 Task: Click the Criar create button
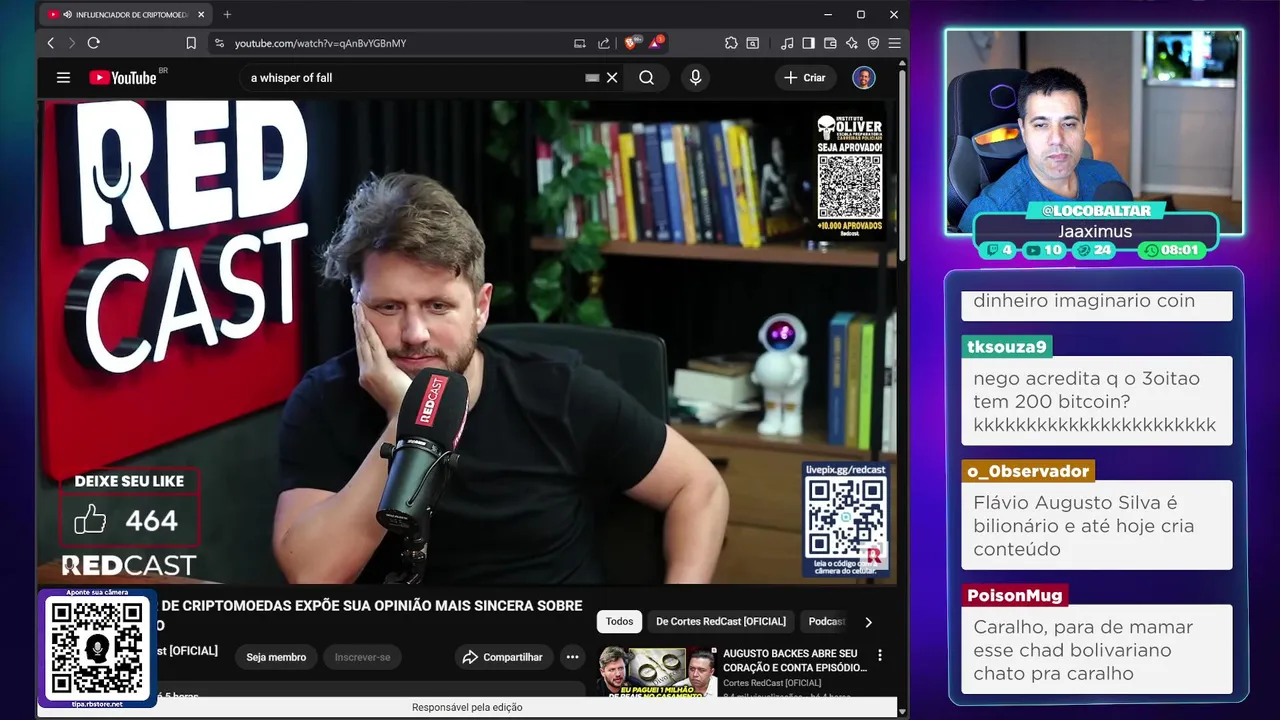pos(805,78)
